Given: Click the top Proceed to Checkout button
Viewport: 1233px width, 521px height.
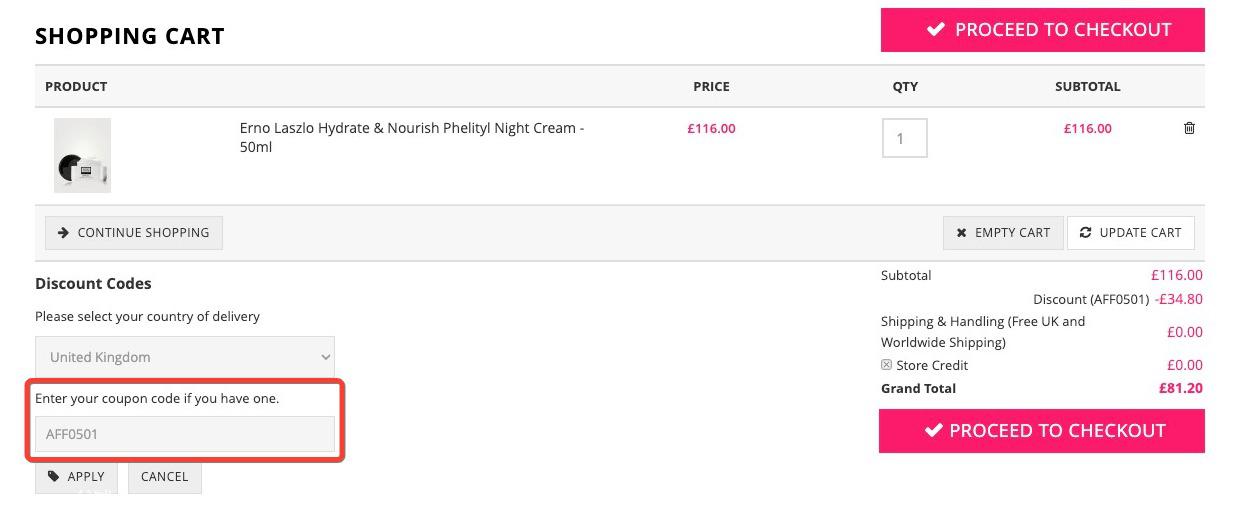Looking at the screenshot, I should (x=1043, y=30).
